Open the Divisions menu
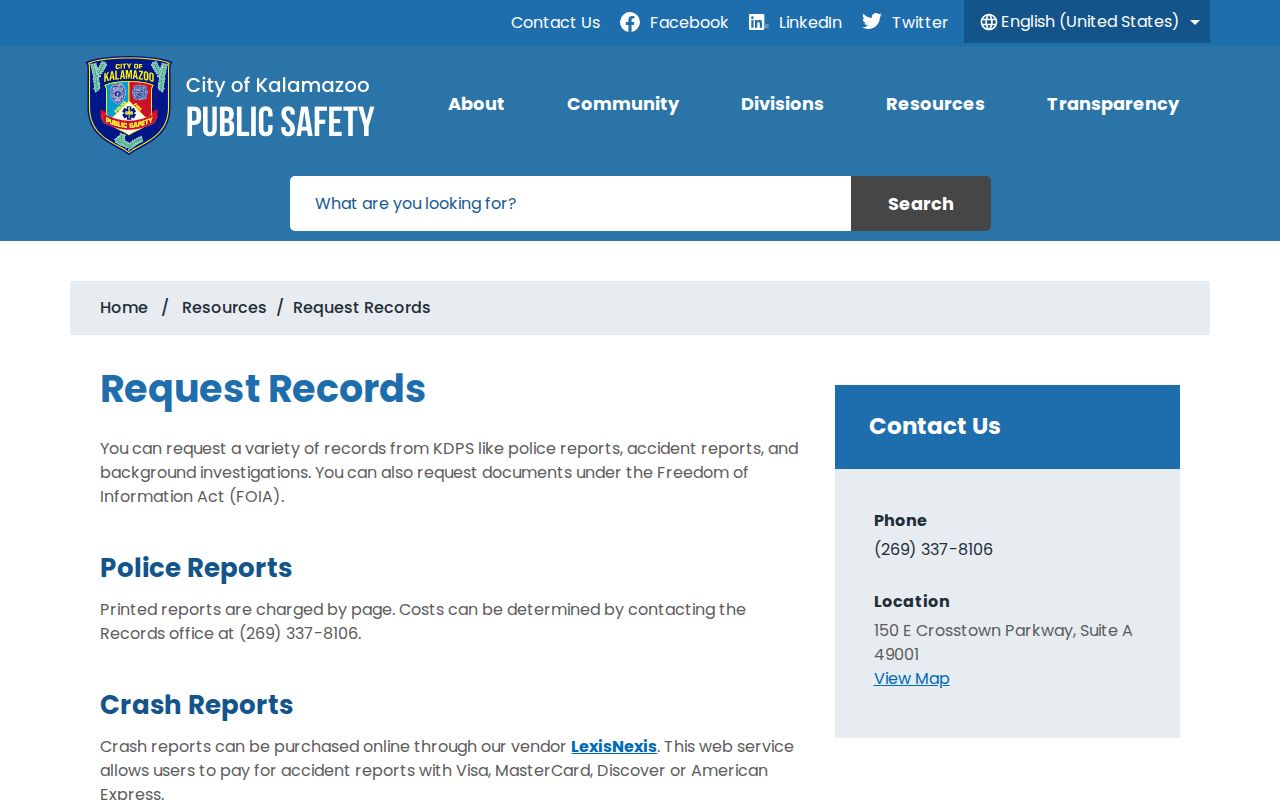 point(782,104)
